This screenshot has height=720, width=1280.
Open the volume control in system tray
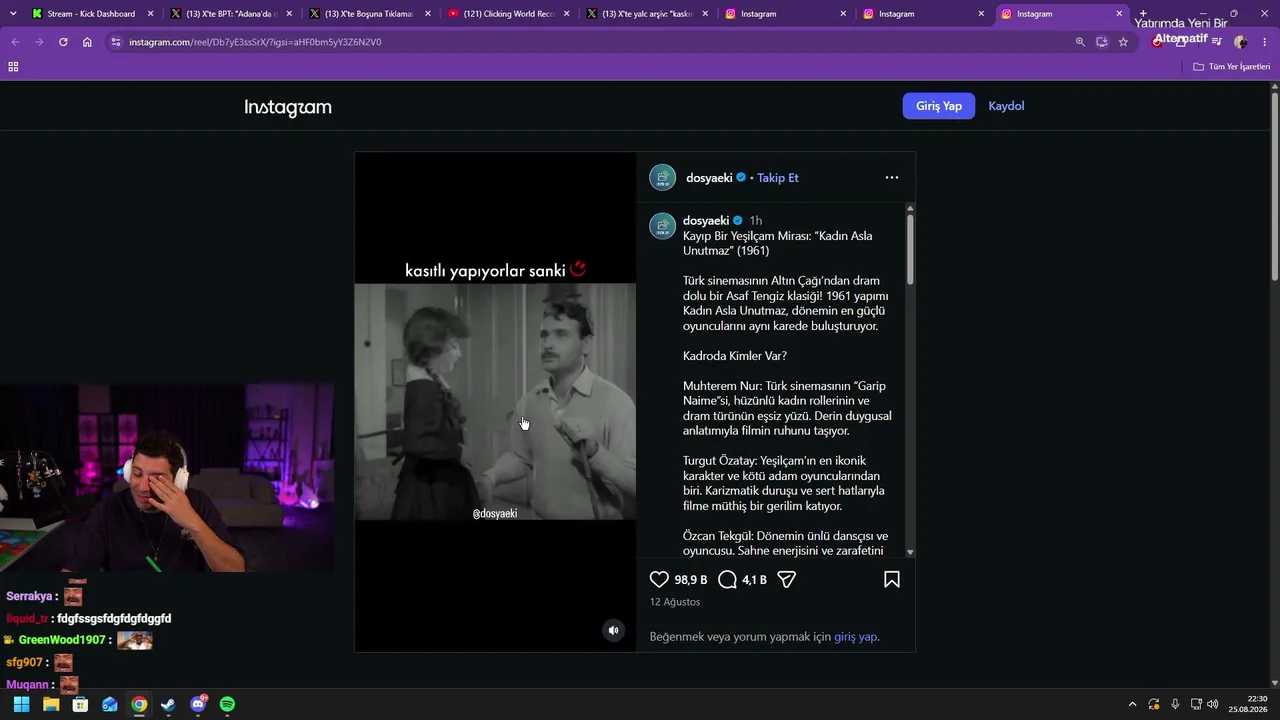(1213, 704)
